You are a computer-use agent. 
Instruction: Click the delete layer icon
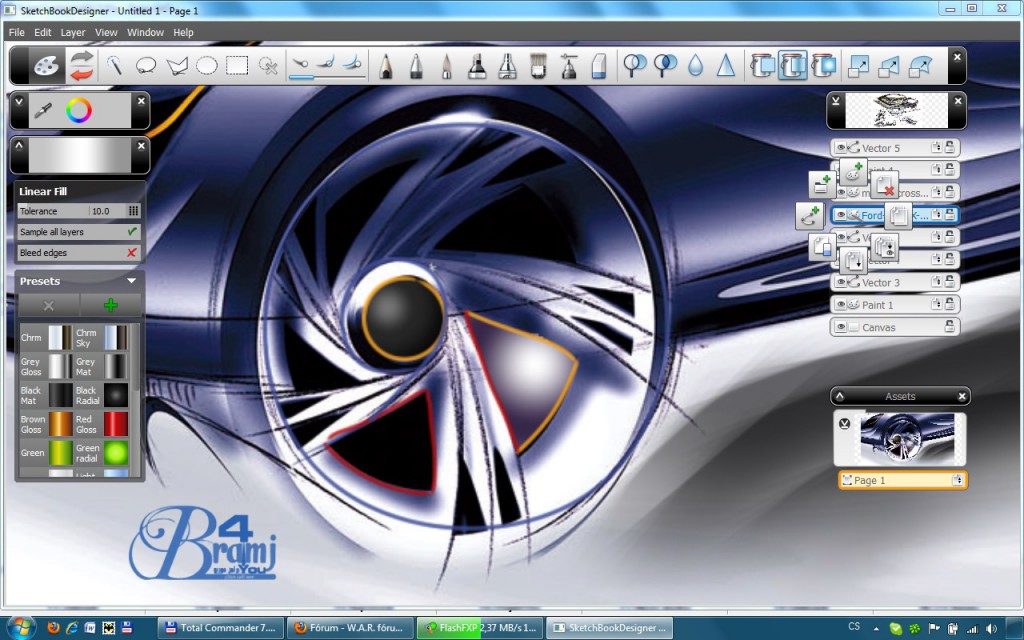[886, 184]
